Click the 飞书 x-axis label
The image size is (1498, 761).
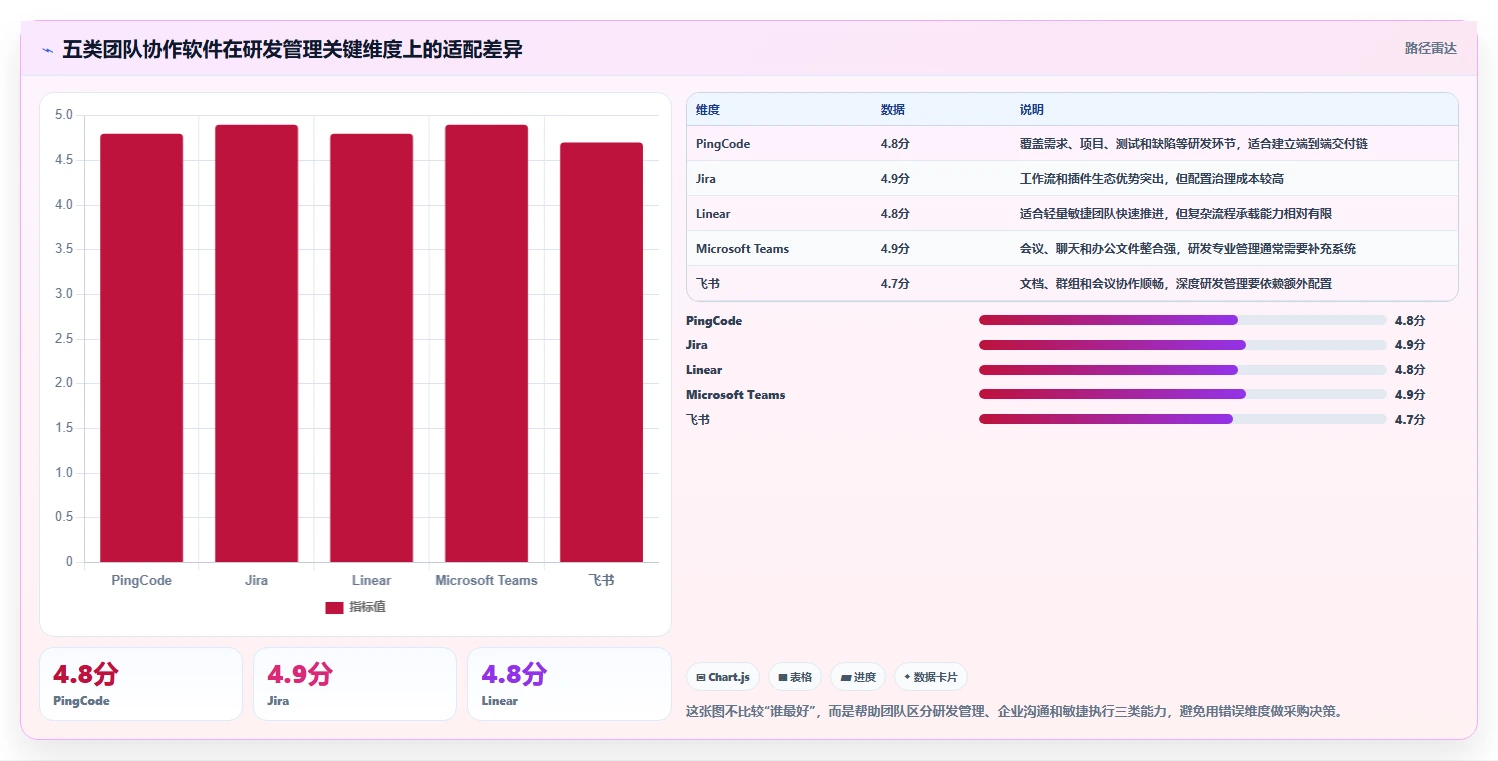(601, 581)
